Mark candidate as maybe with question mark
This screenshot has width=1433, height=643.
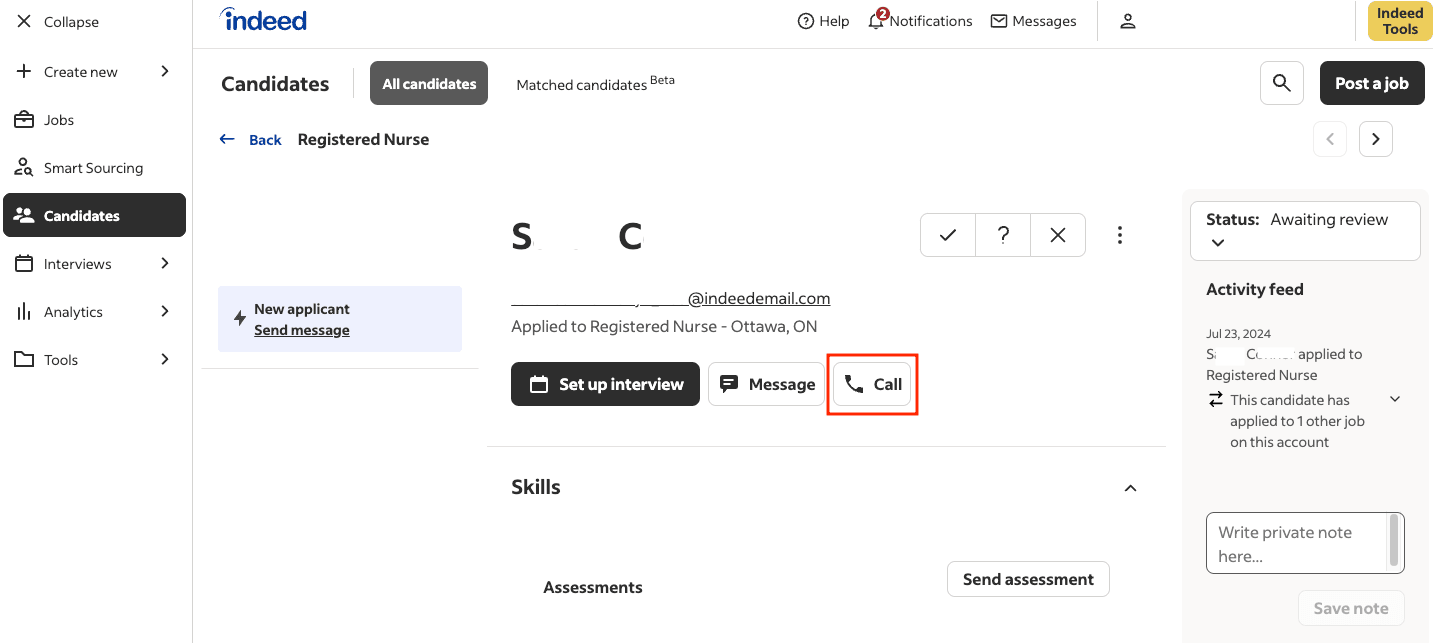click(1003, 235)
